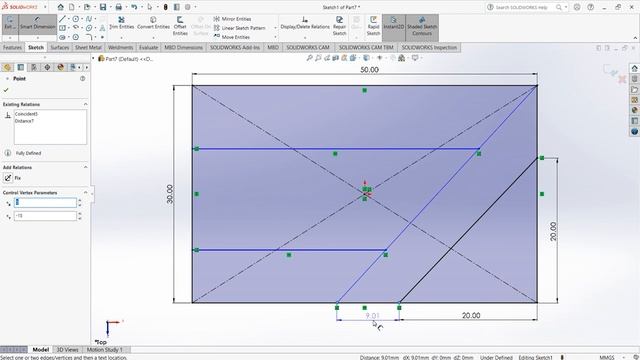Viewport: 640px width, 360px height.
Task: Click the X coordinate input field
Action: click(x=45, y=202)
